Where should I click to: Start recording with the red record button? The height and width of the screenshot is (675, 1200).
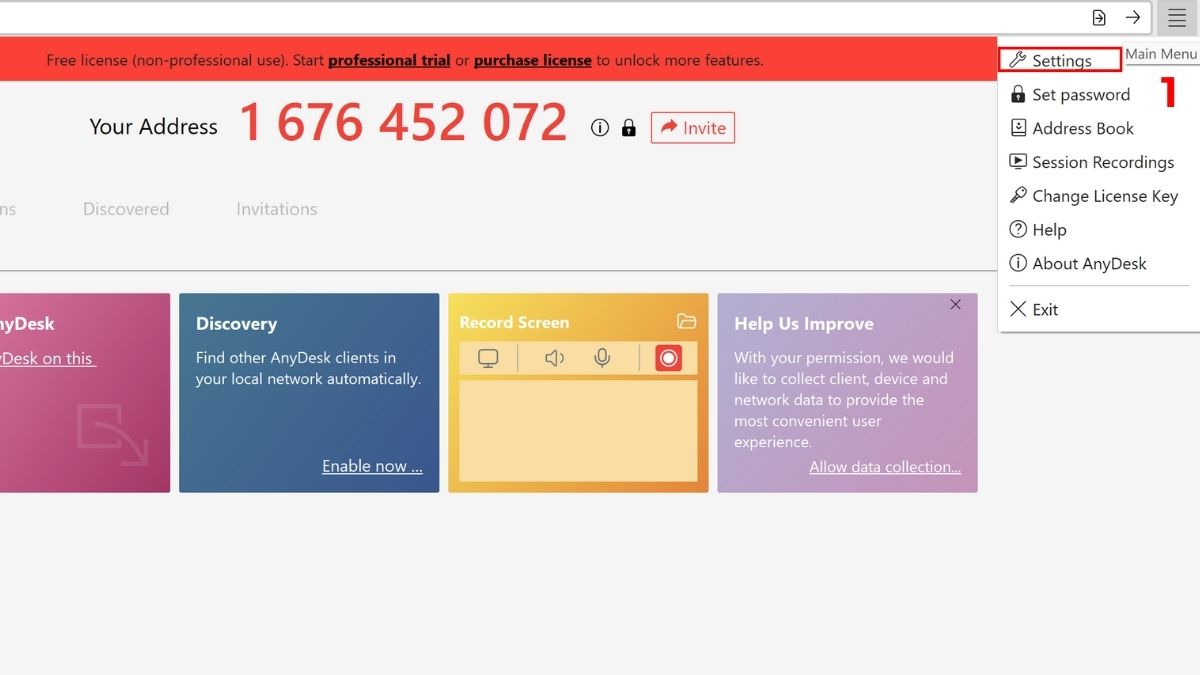point(668,358)
